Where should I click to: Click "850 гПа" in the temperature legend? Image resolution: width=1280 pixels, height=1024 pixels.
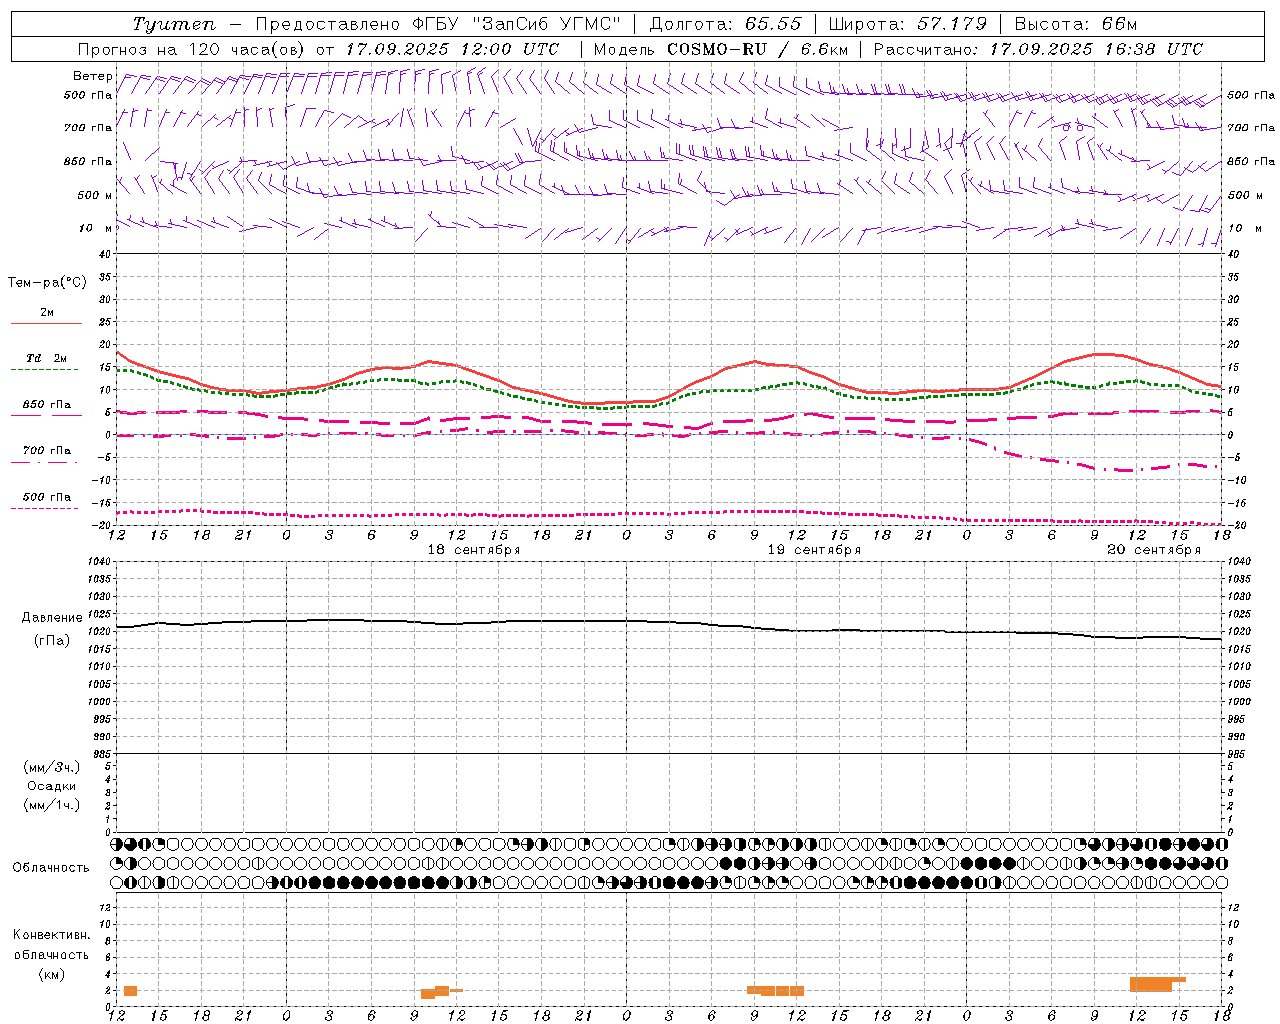[x=47, y=405]
